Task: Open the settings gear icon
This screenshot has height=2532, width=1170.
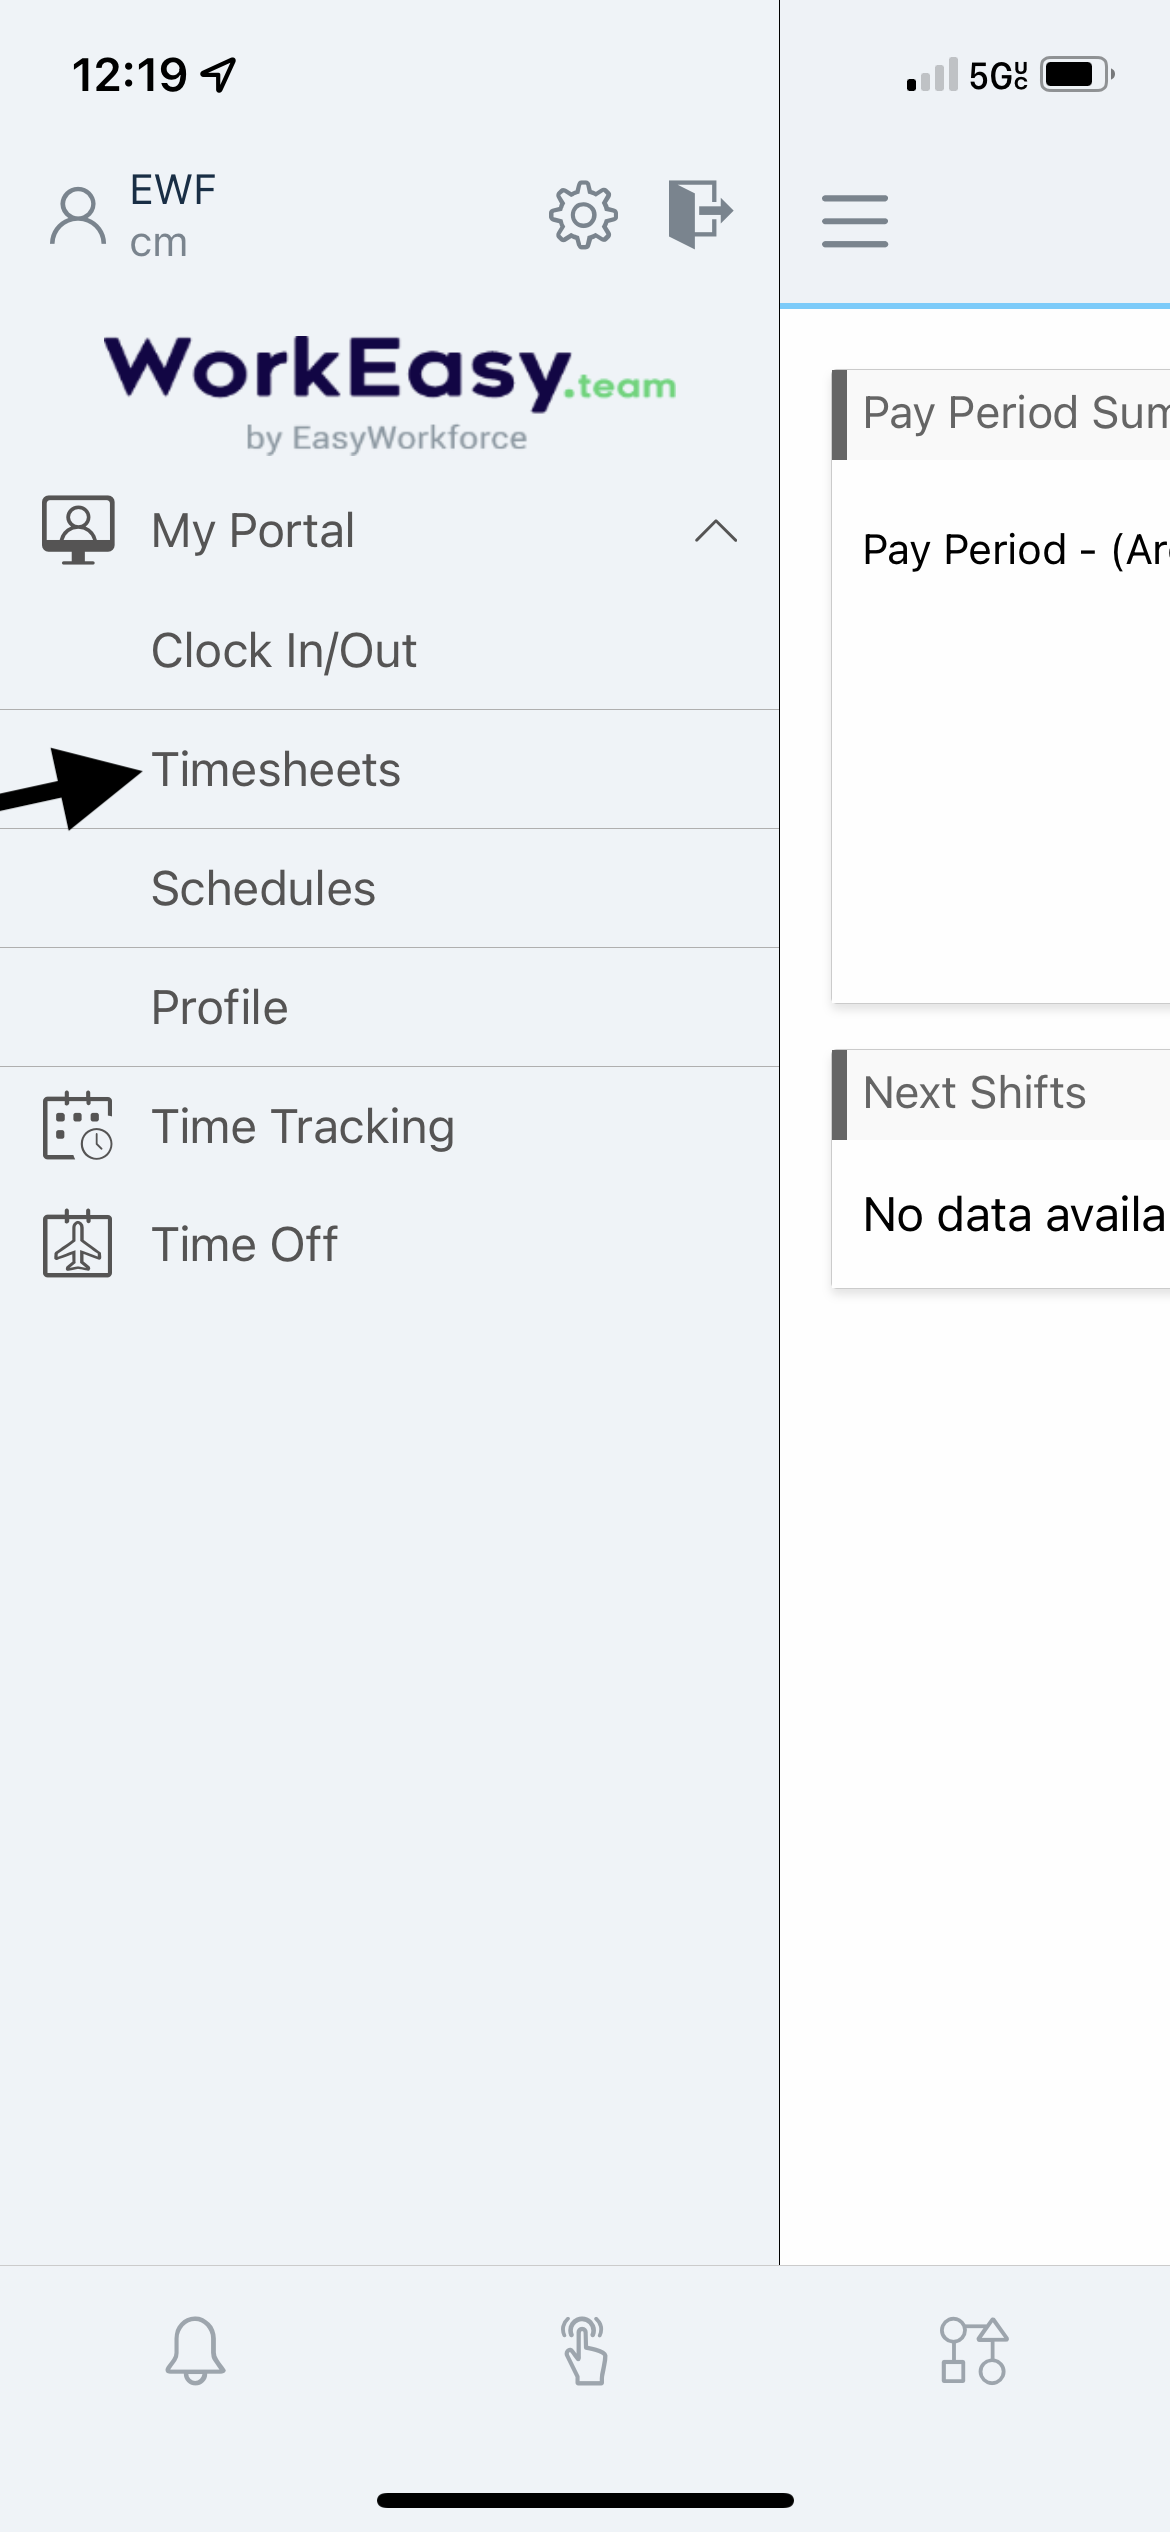Action: 584,214
